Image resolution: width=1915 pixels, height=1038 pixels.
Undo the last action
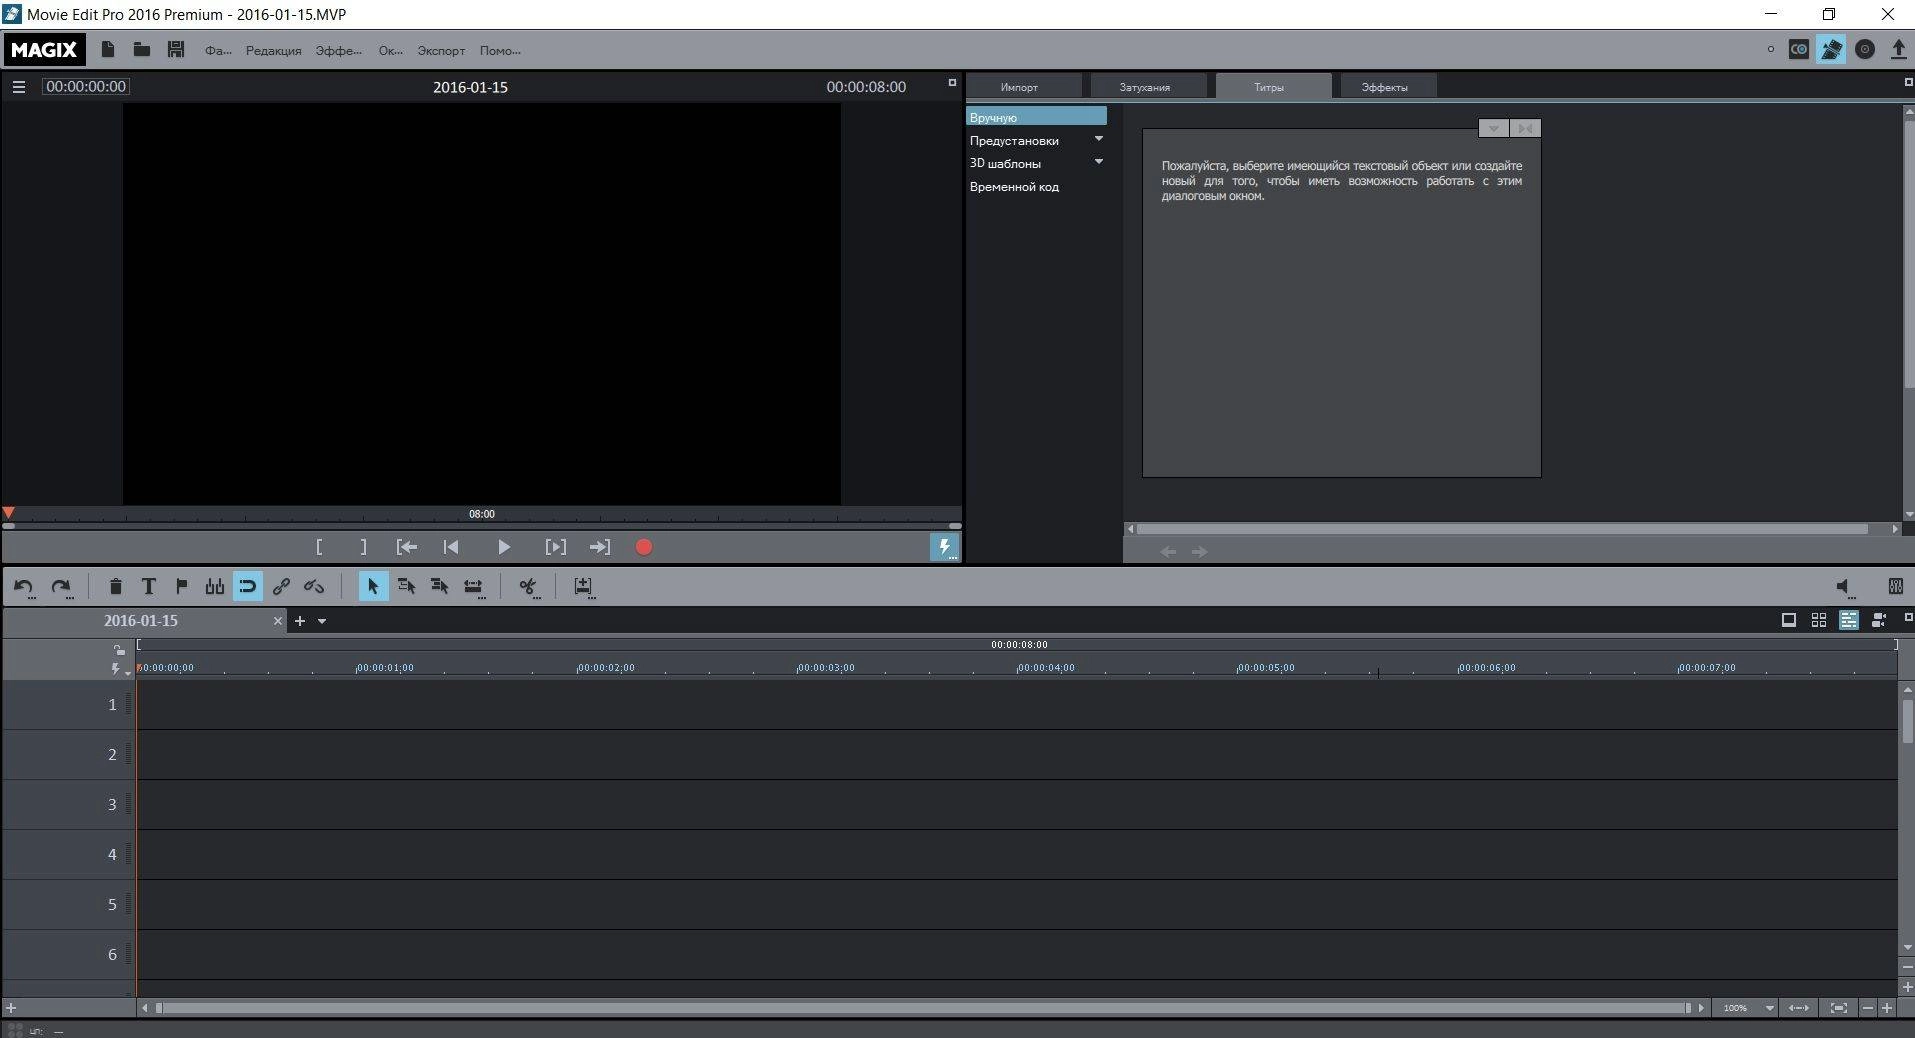24,587
